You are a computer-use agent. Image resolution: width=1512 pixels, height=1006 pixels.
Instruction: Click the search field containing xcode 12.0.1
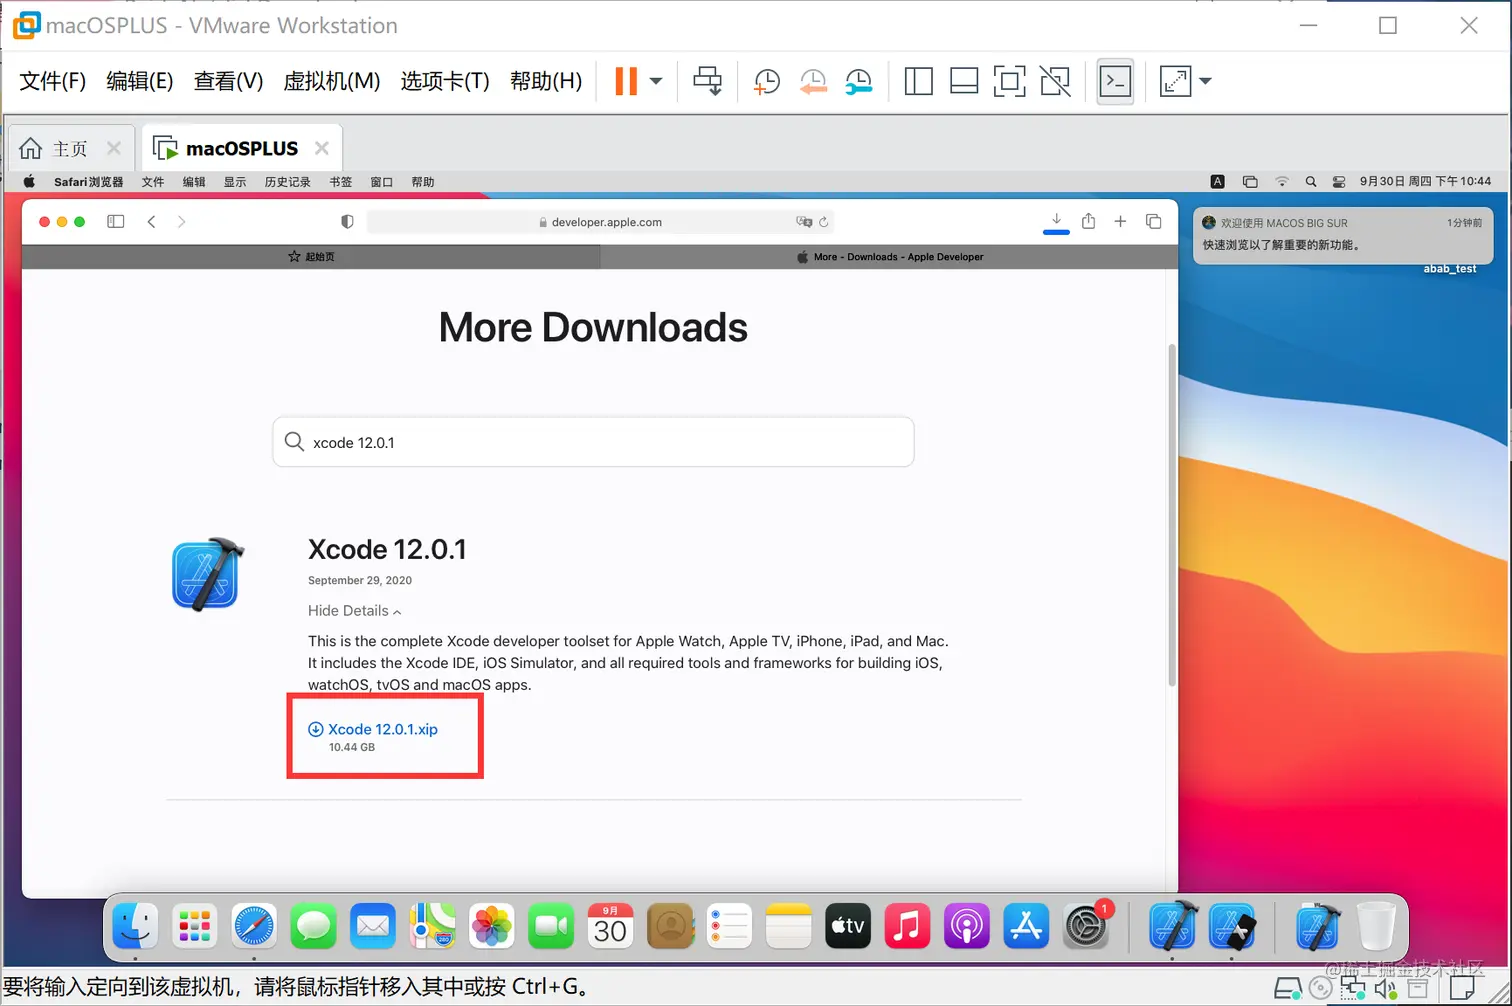point(593,442)
